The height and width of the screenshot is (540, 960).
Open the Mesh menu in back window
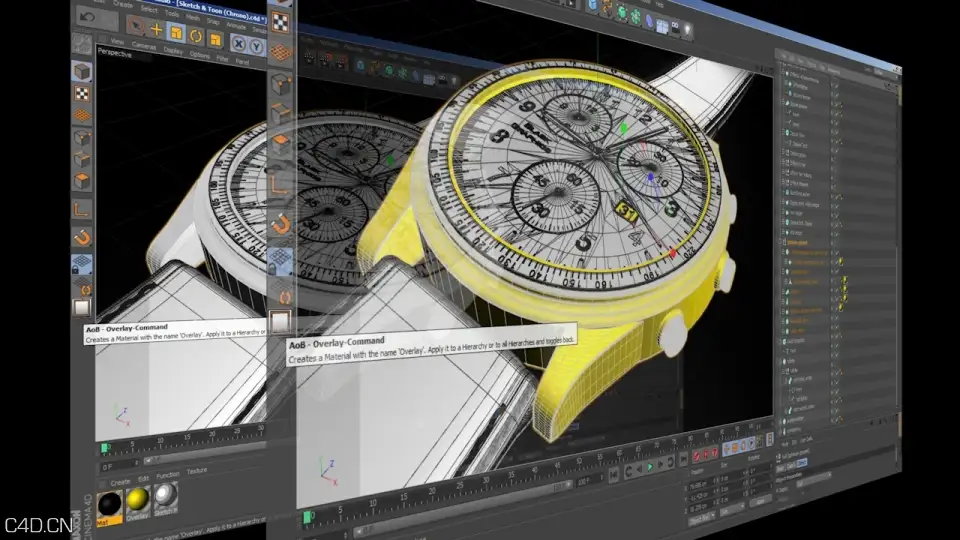click(192, 18)
